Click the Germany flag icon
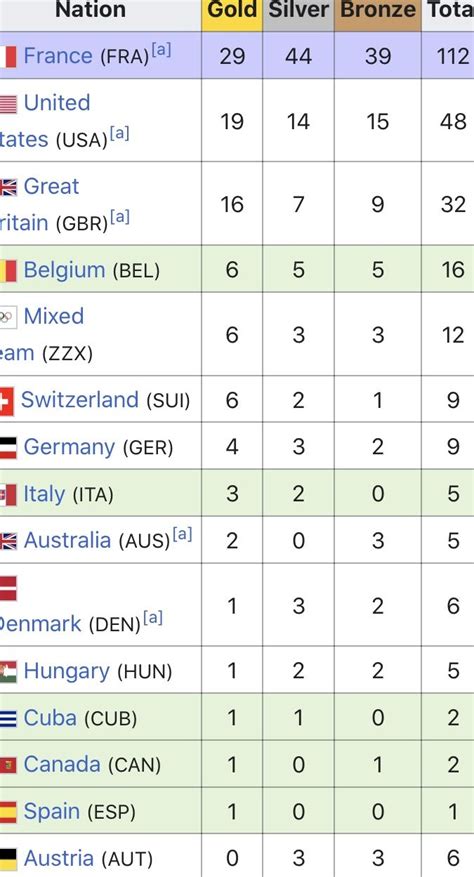This screenshot has height=877, width=474. pos(8,448)
